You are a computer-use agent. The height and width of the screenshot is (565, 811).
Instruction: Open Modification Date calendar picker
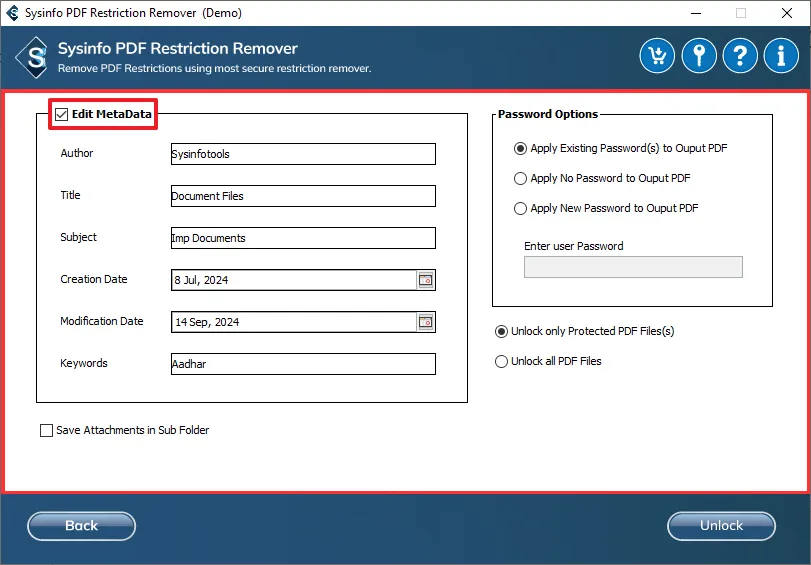[x=425, y=322]
